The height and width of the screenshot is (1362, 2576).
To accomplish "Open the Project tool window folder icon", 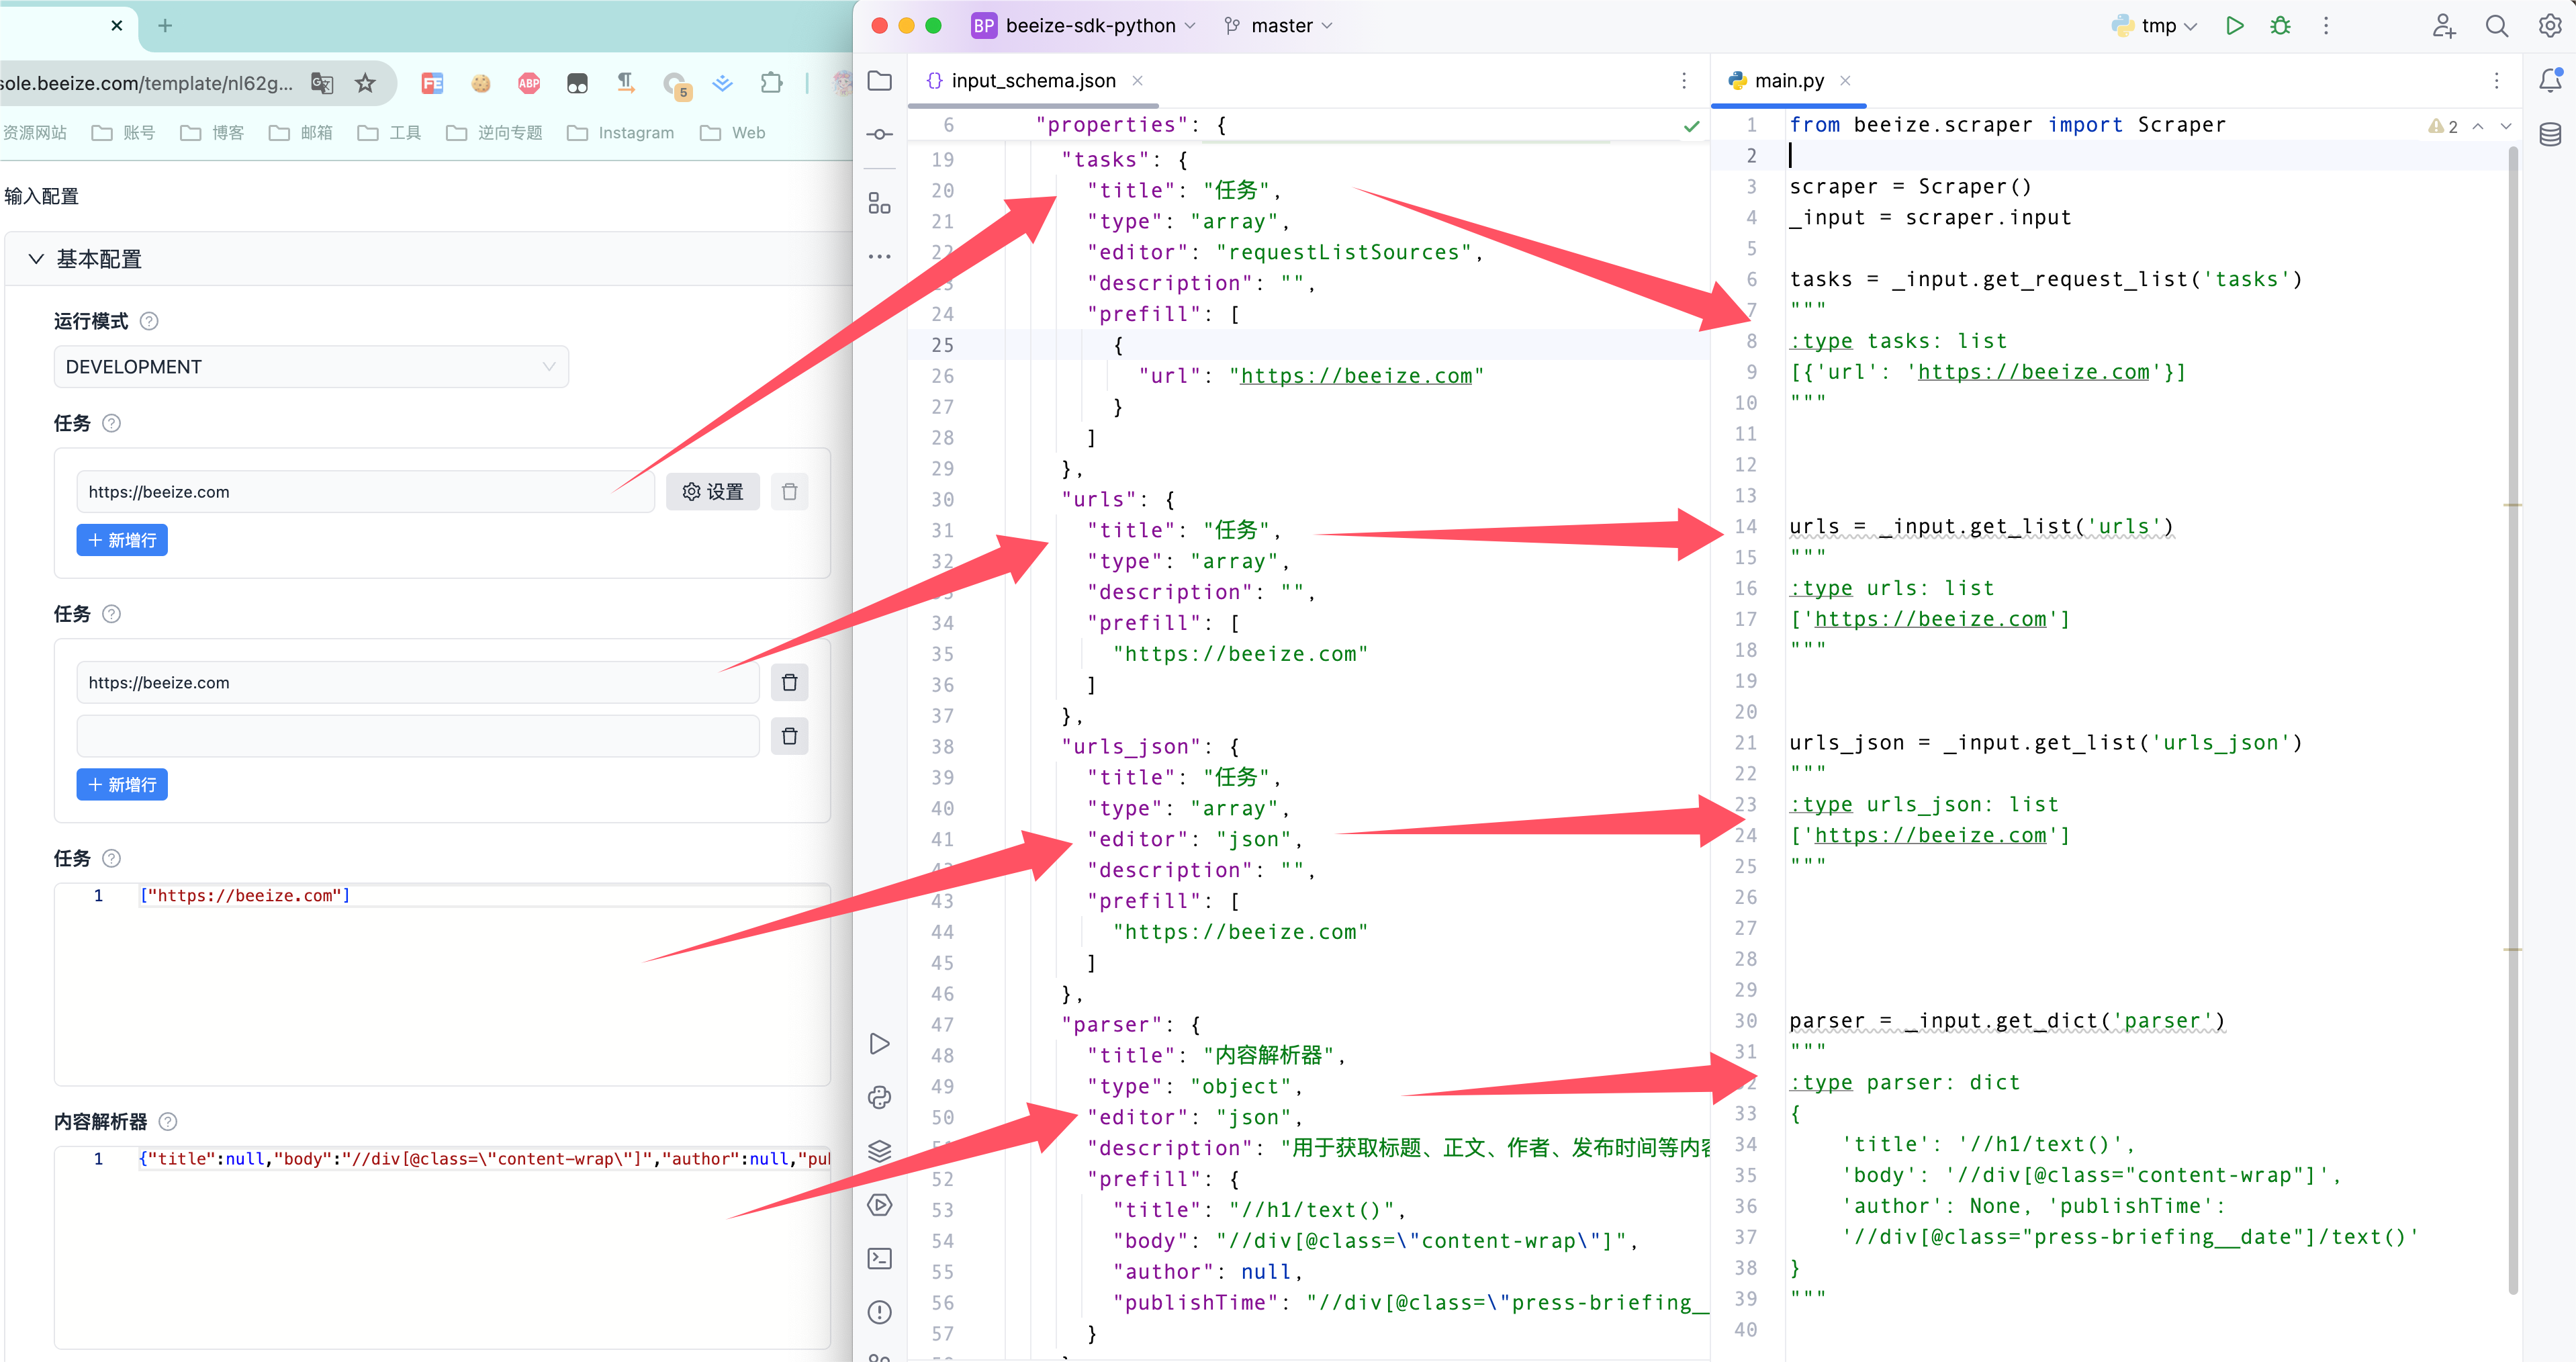I will 879,81.
